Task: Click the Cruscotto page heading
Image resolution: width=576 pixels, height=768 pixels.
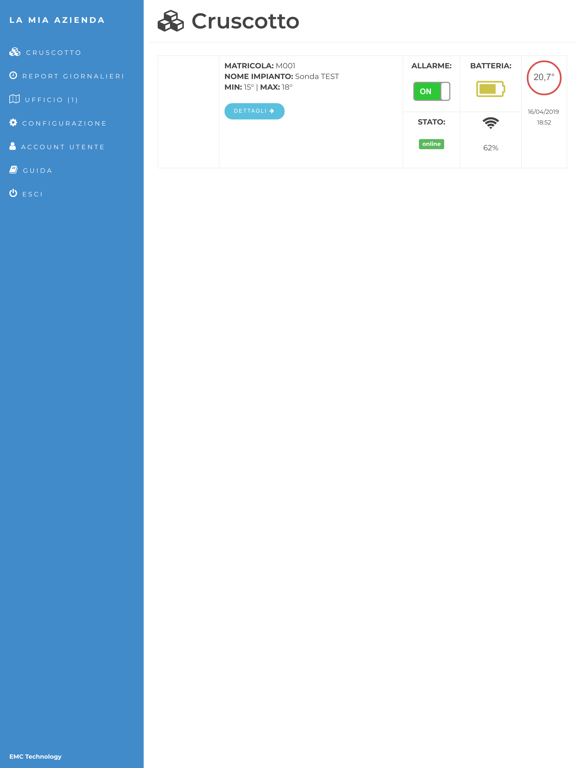Action: [x=245, y=21]
